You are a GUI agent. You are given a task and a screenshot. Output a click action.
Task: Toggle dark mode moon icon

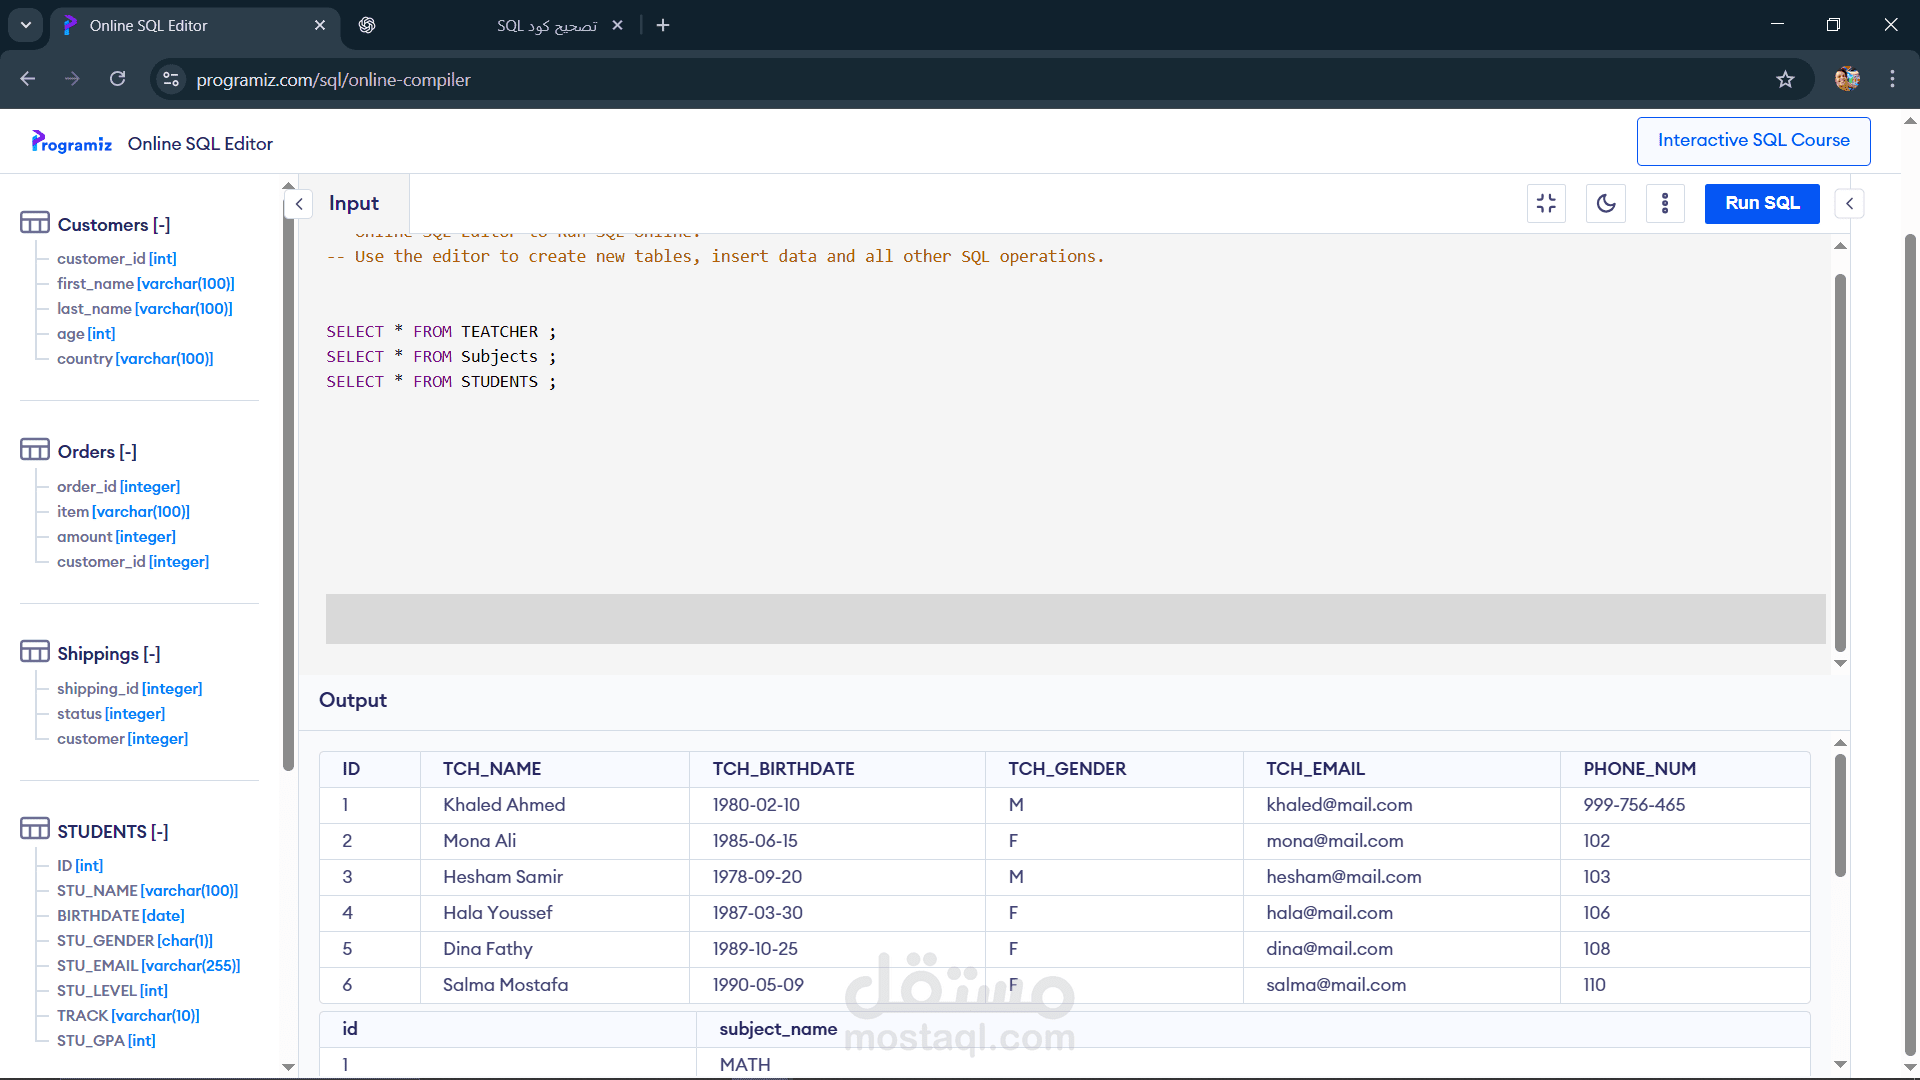(1606, 204)
